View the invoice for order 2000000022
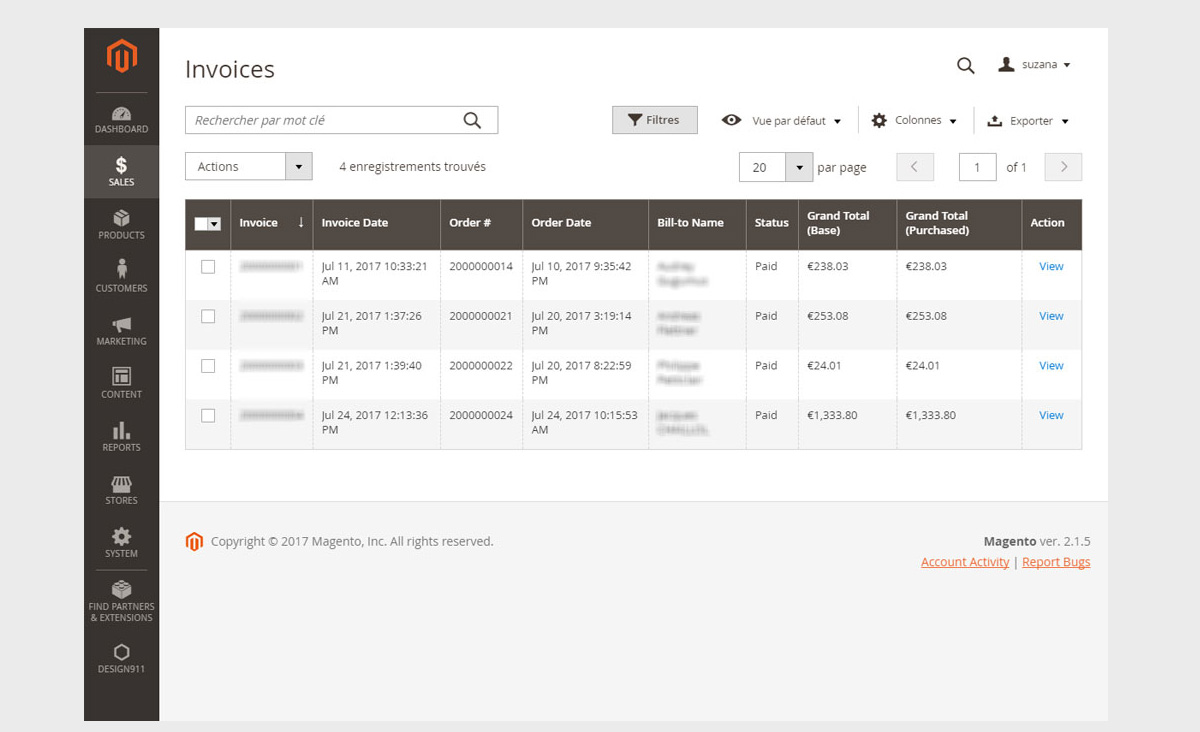Viewport: 1200px width, 732px height. coord(1051,366)
